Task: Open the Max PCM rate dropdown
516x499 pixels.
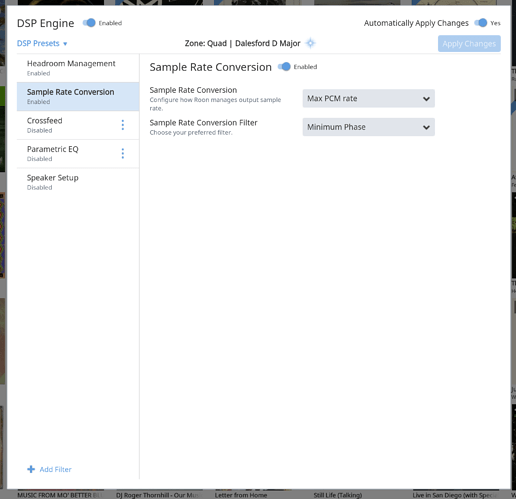Action: [368, 98]
